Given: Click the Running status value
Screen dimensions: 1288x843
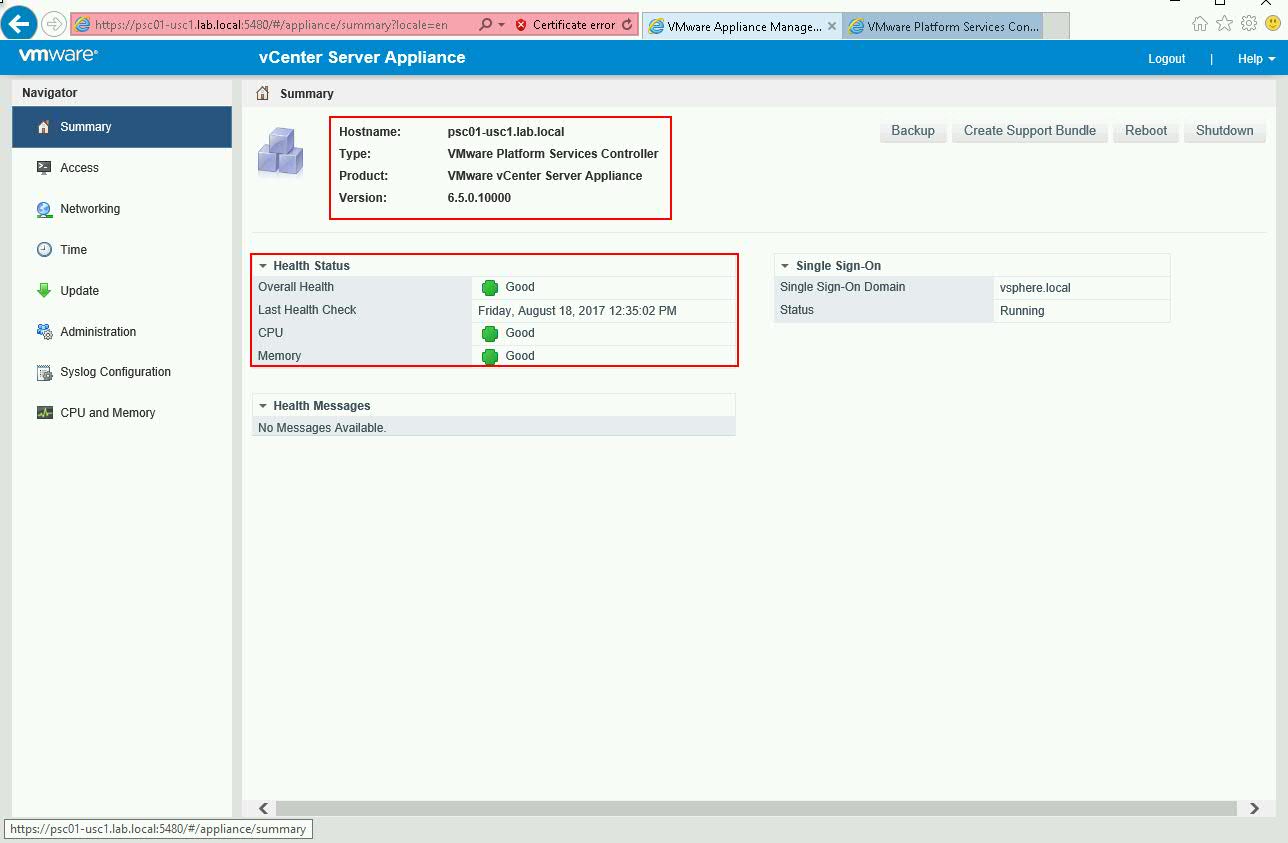Looking at the screenshot, I should tap(1022, 311).
